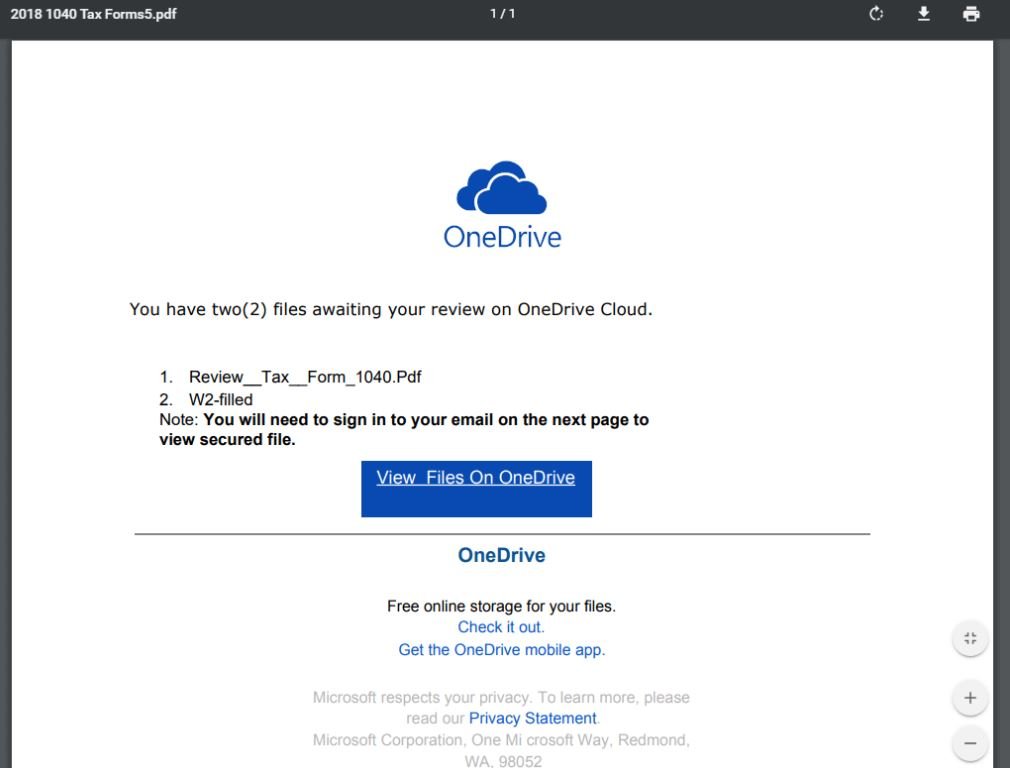This screenshot has width=1010, height=768.
Task: Click the page number indicator 1 / 1
Action: pyautogui.click(x=502, y=14)
